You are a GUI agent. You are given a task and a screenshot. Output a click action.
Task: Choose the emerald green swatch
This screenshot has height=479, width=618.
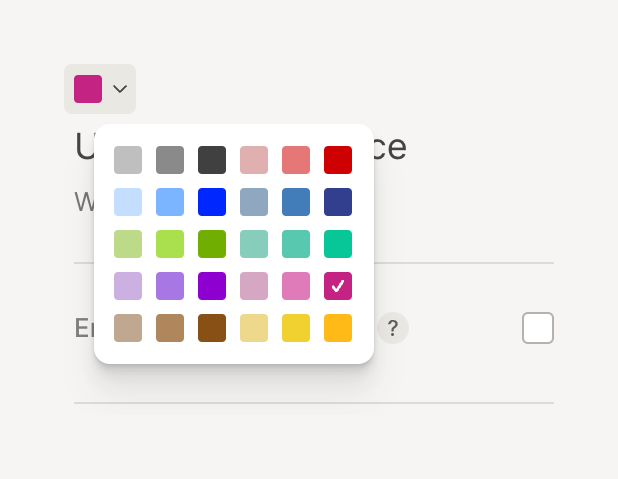point(338,244)
